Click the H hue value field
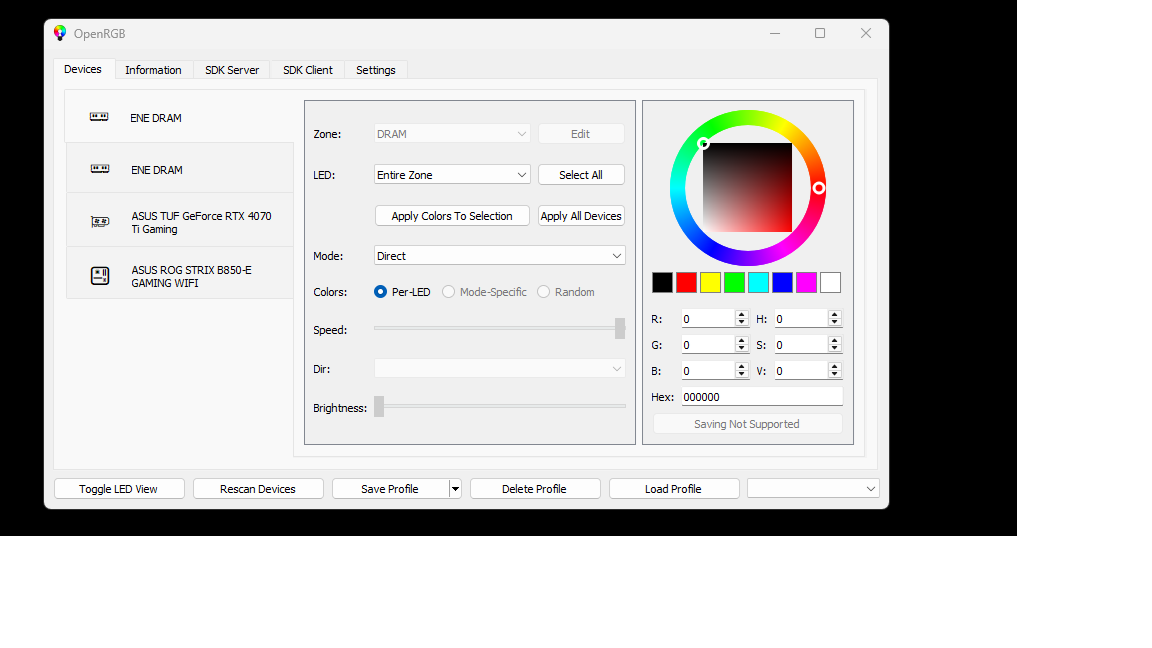Image resolution: width=1152 pixels, height=648 pixels. [802, 319]
